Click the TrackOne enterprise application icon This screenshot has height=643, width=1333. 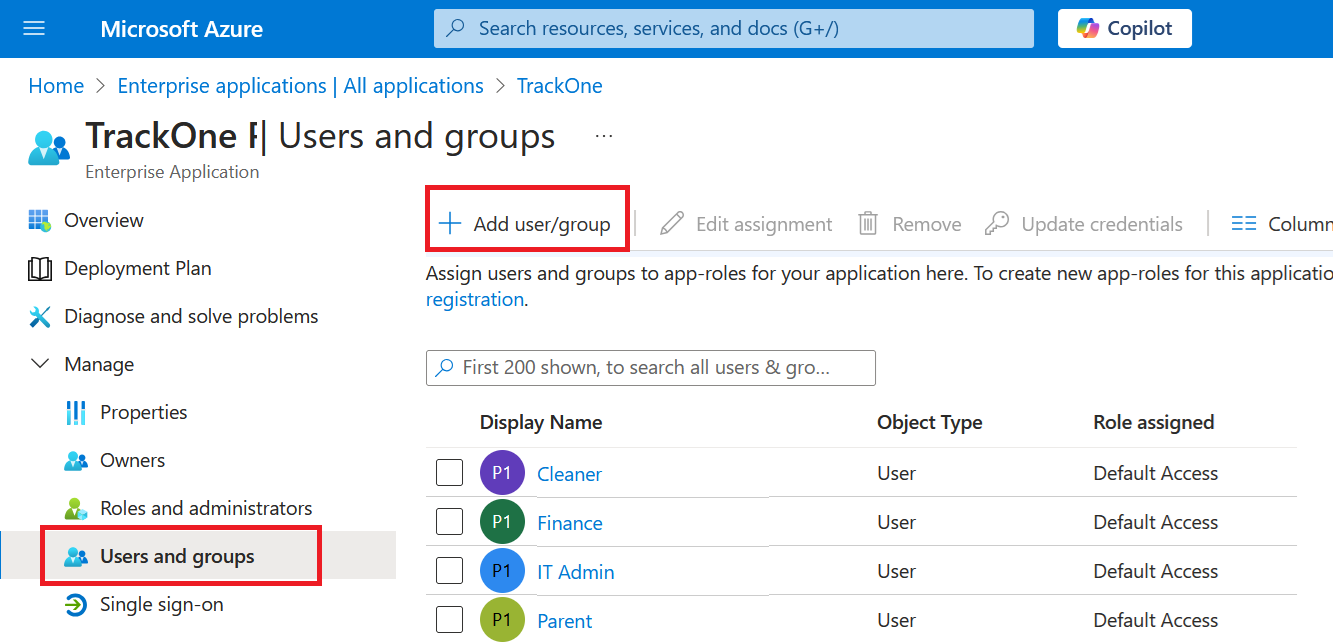[49, 148]
